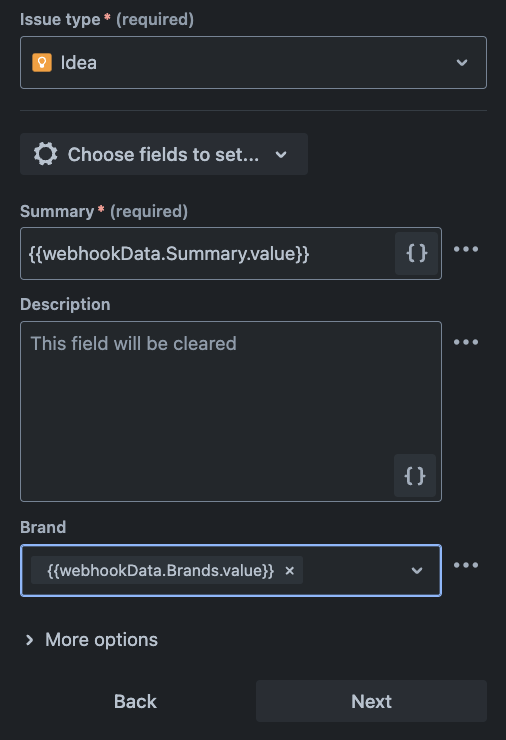Focus the Summary text input

pyautogui.click(x=207, y=253)
